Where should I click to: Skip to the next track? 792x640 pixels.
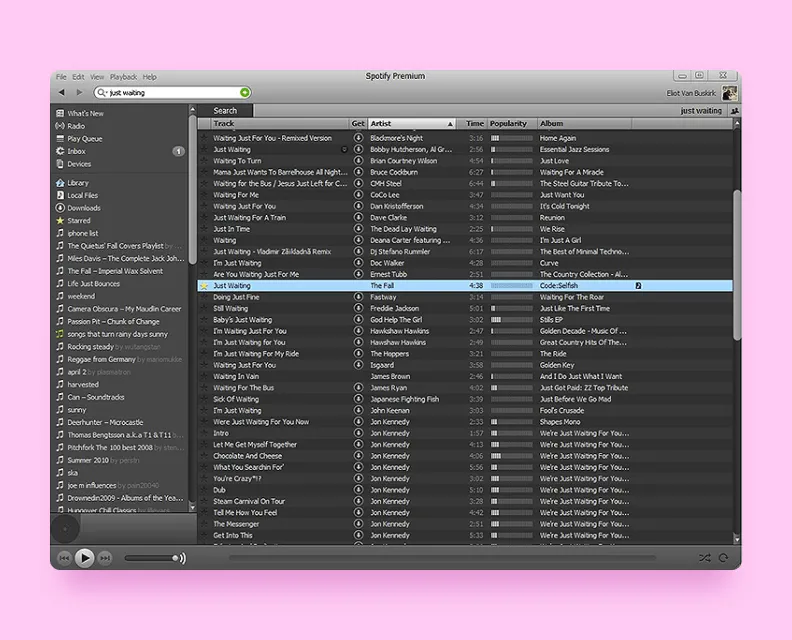point(105,558)
